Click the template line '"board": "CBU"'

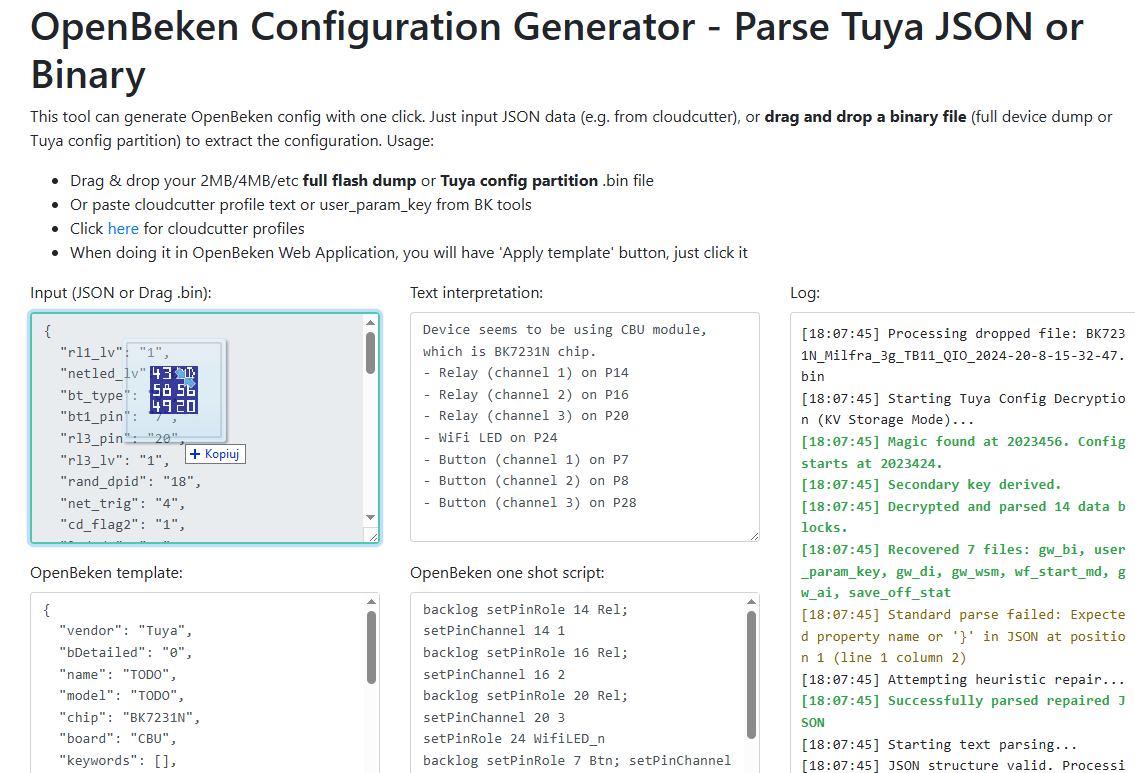(118, 738)
